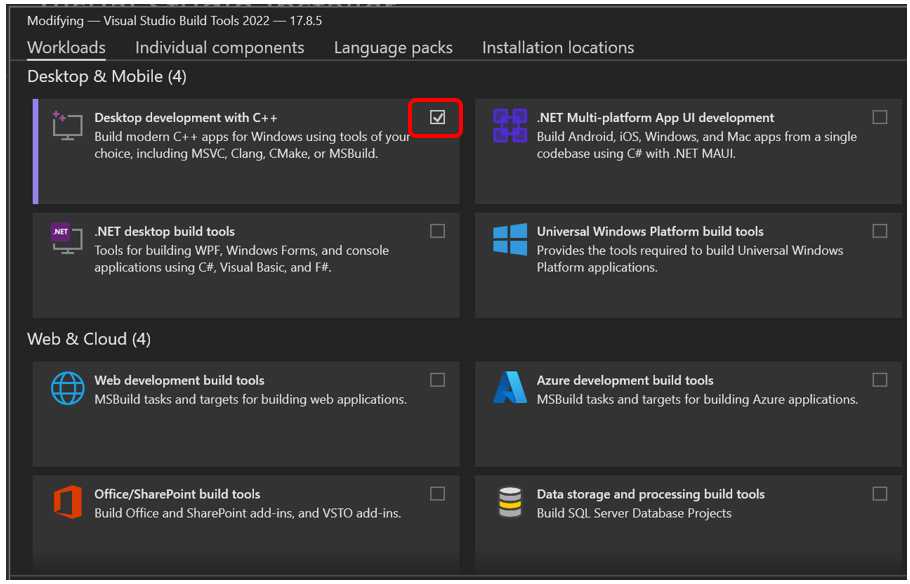Click the Office/SharePoint orange logo icon
Screen dimensions: 910x584
67,502
